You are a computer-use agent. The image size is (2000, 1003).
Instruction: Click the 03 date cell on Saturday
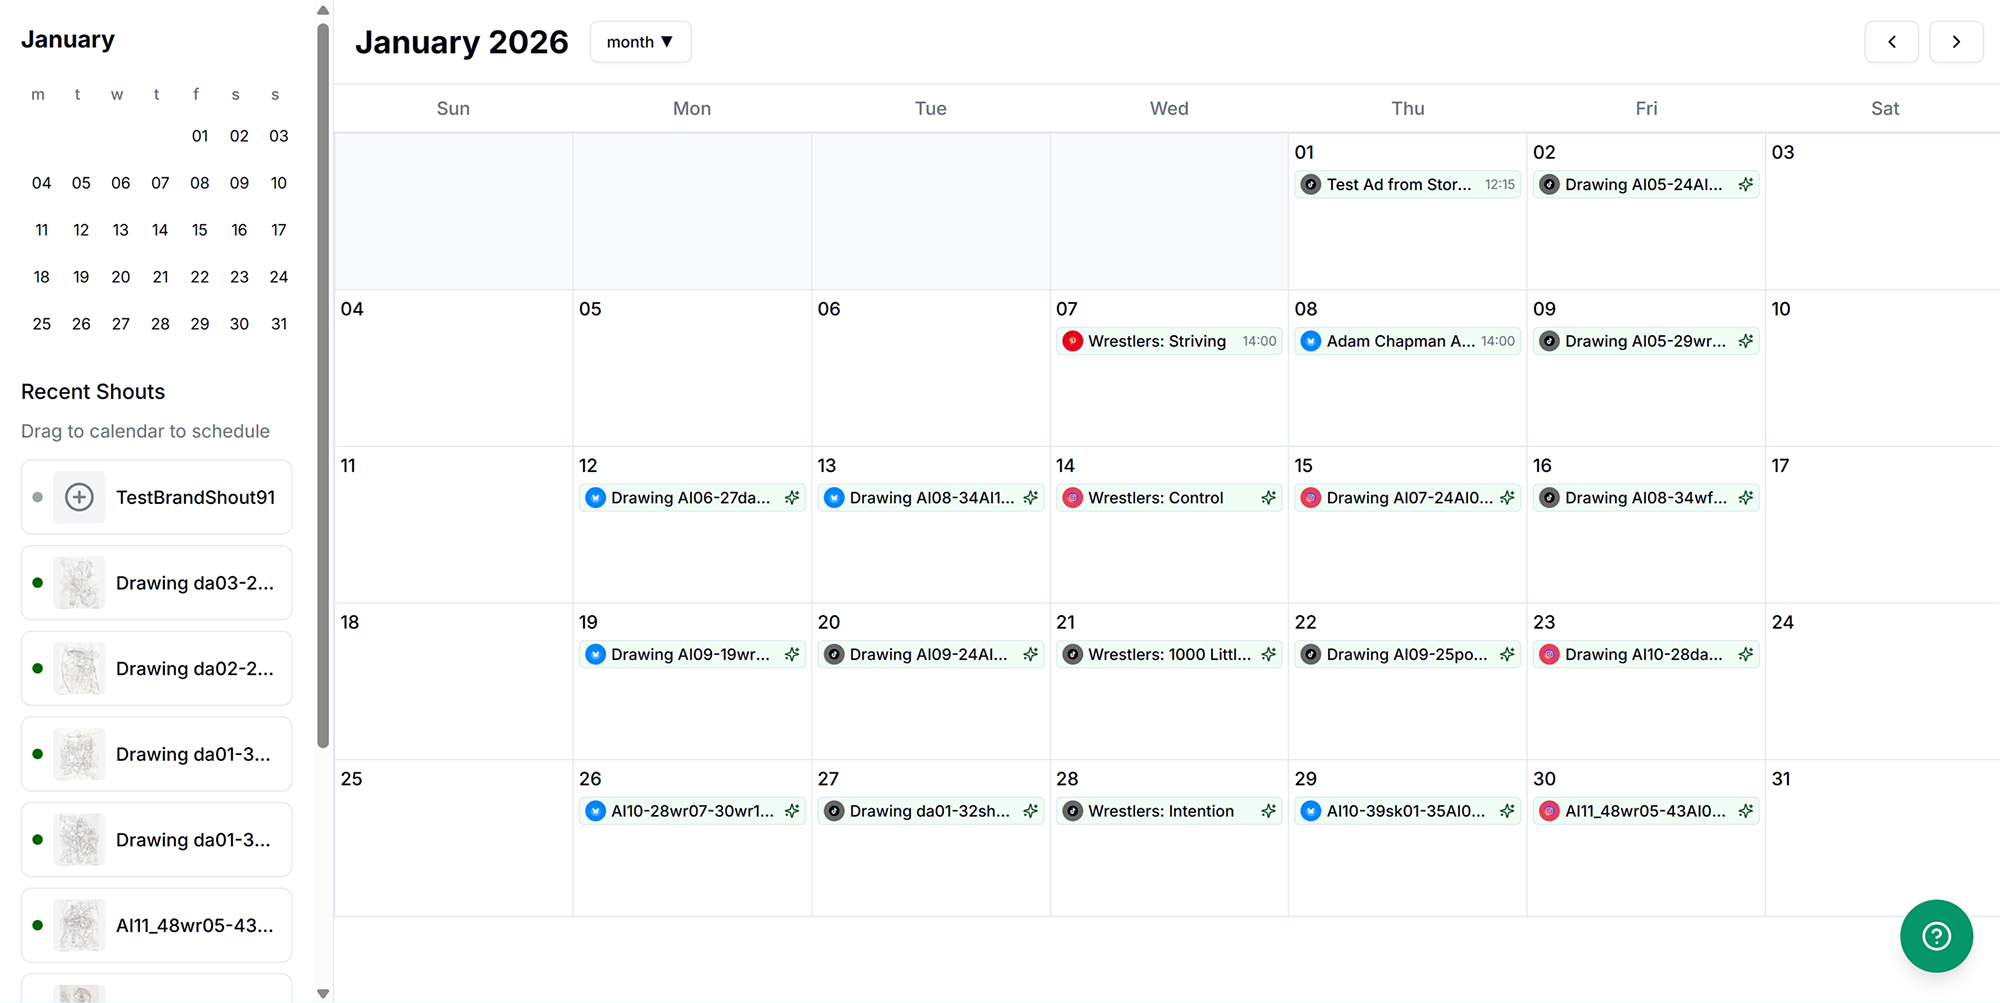coord(1883,211)
